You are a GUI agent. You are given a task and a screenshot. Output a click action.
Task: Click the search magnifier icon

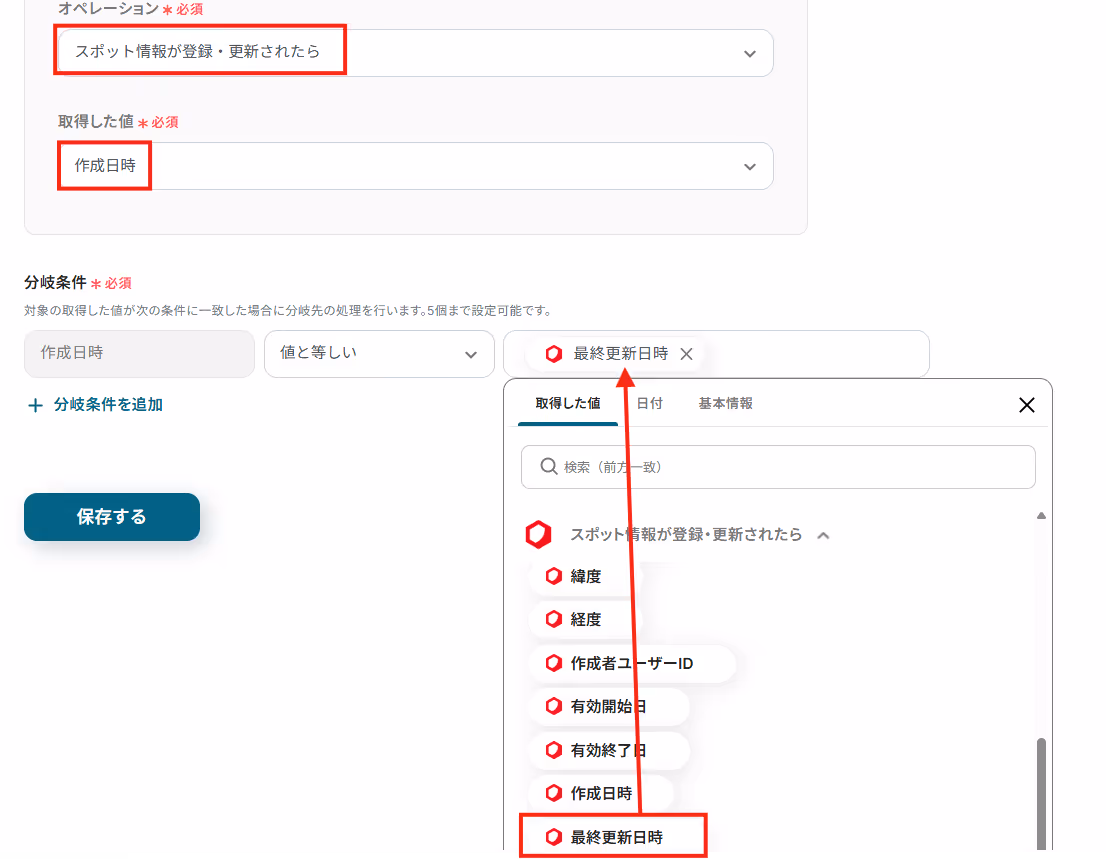coord(549,466)
